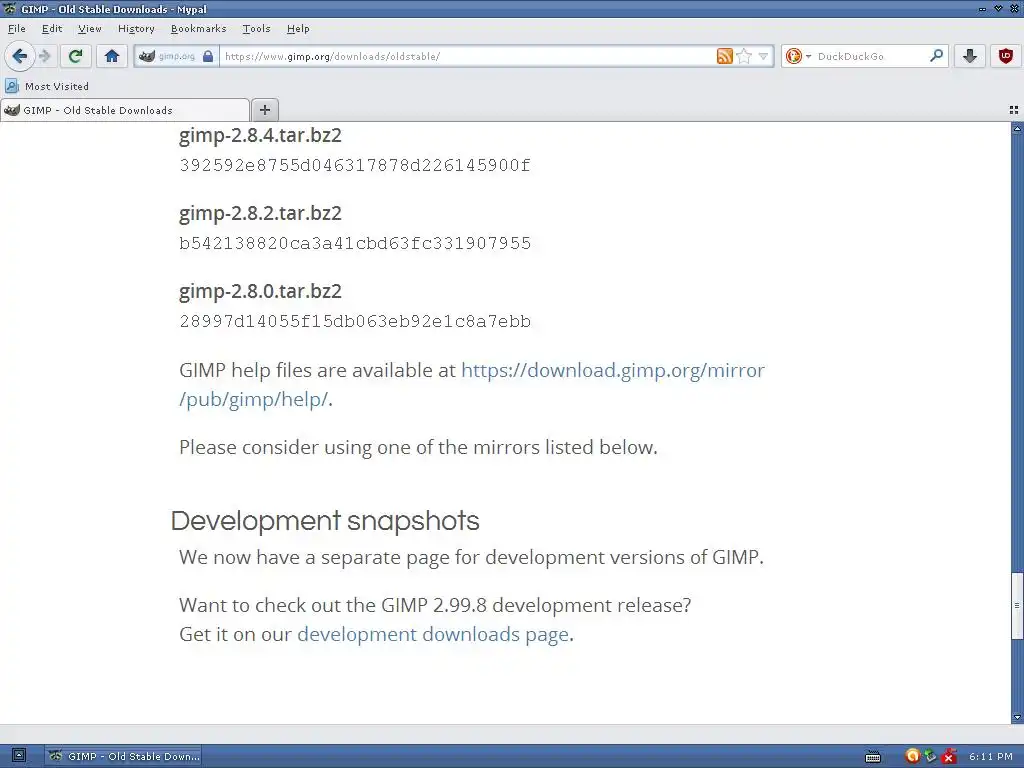
Task: Click the forward navigation arrow
Action: (45, 56)
